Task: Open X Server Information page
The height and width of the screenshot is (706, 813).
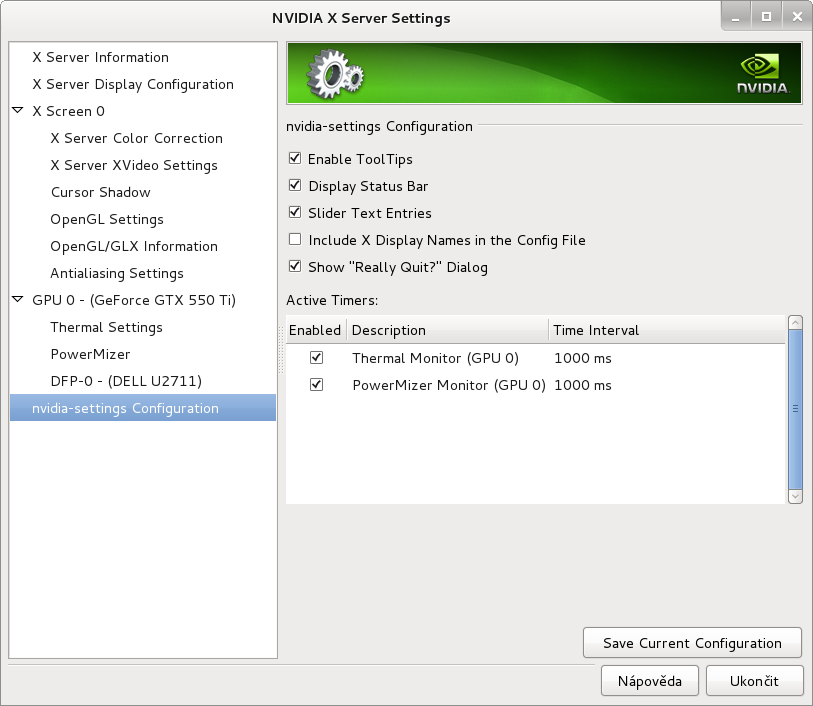Action: pos(101,57)
